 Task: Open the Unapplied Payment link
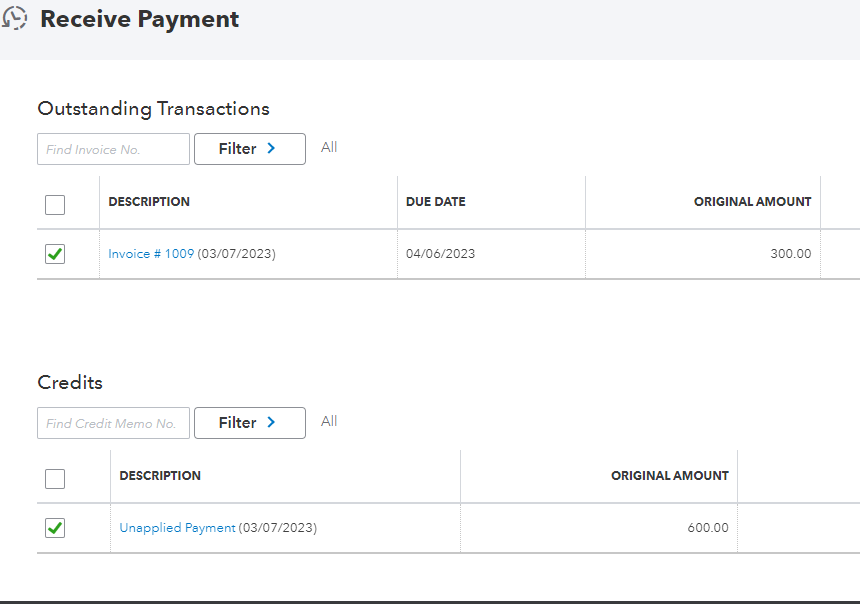[177, 528]
